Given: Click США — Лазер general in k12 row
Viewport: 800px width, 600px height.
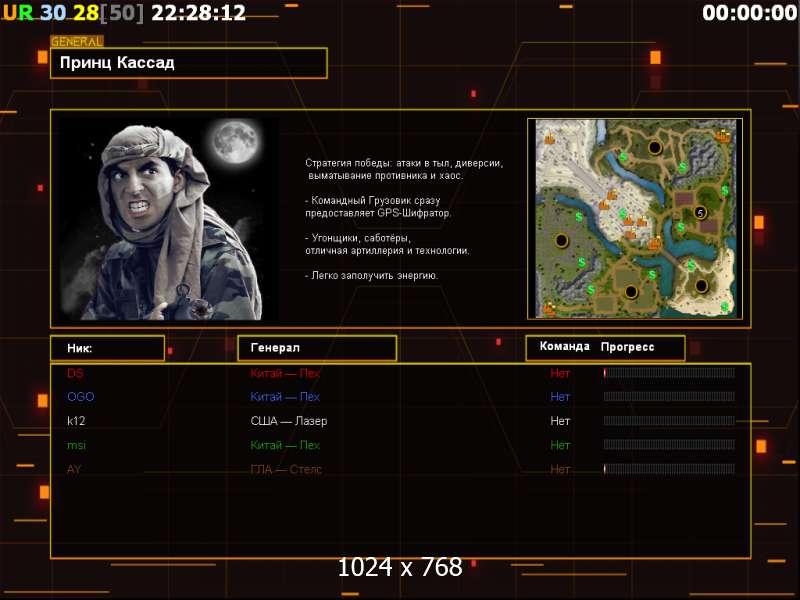Looking at the screenshot, I should click(x=289, y=421).
